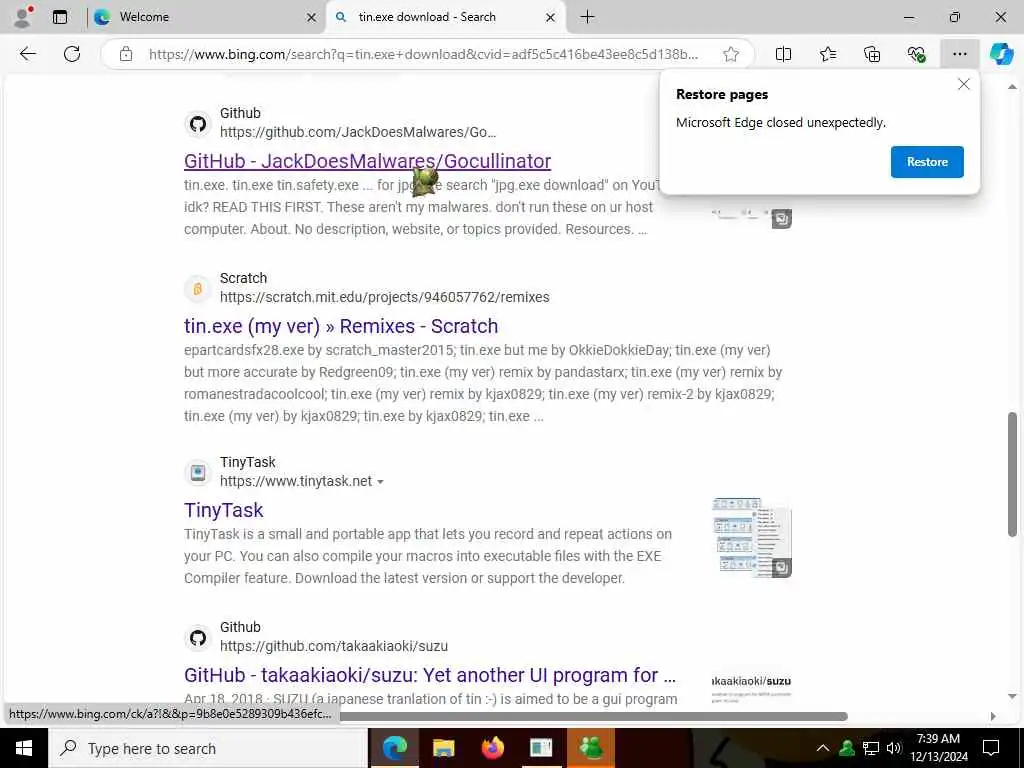
Task: Expand the tinytask.net URL dropdown arrow
Action: 381,482
